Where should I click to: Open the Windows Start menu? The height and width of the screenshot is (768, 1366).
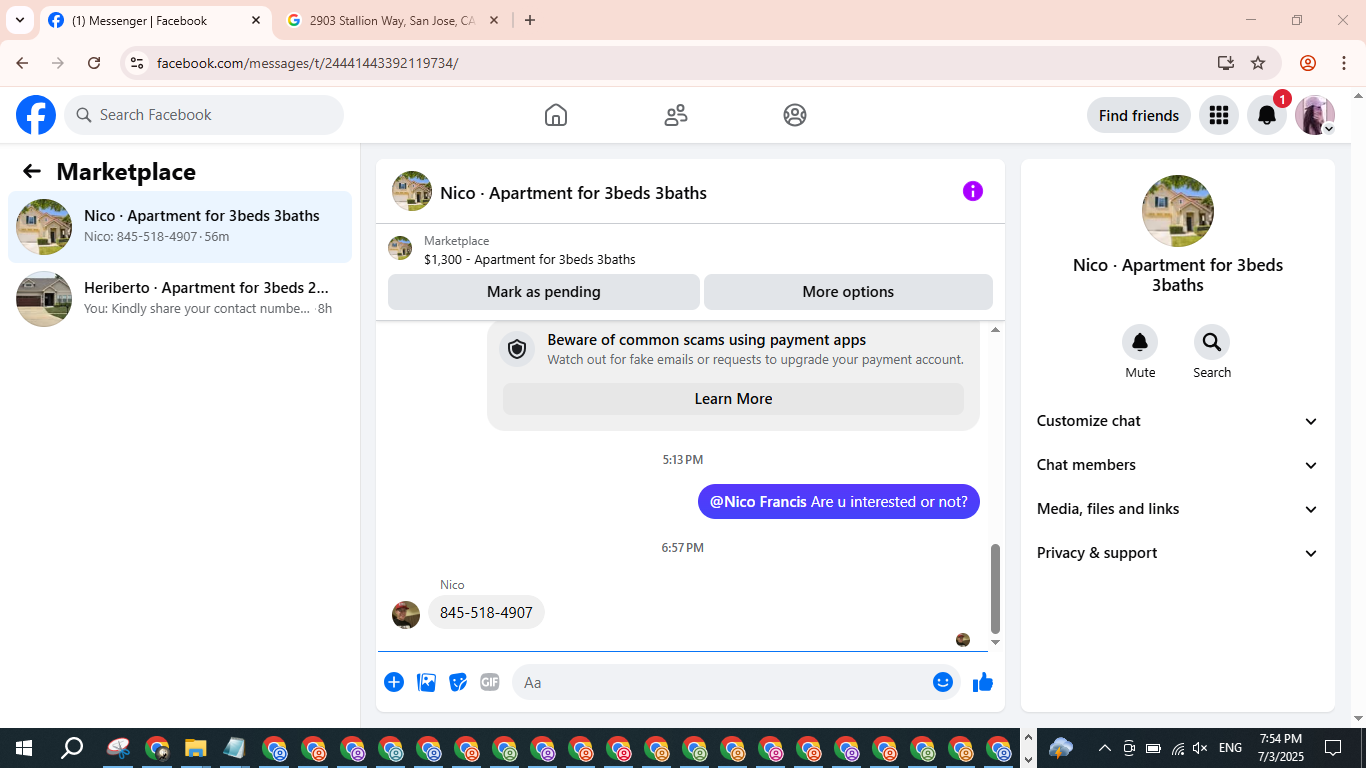24,748
